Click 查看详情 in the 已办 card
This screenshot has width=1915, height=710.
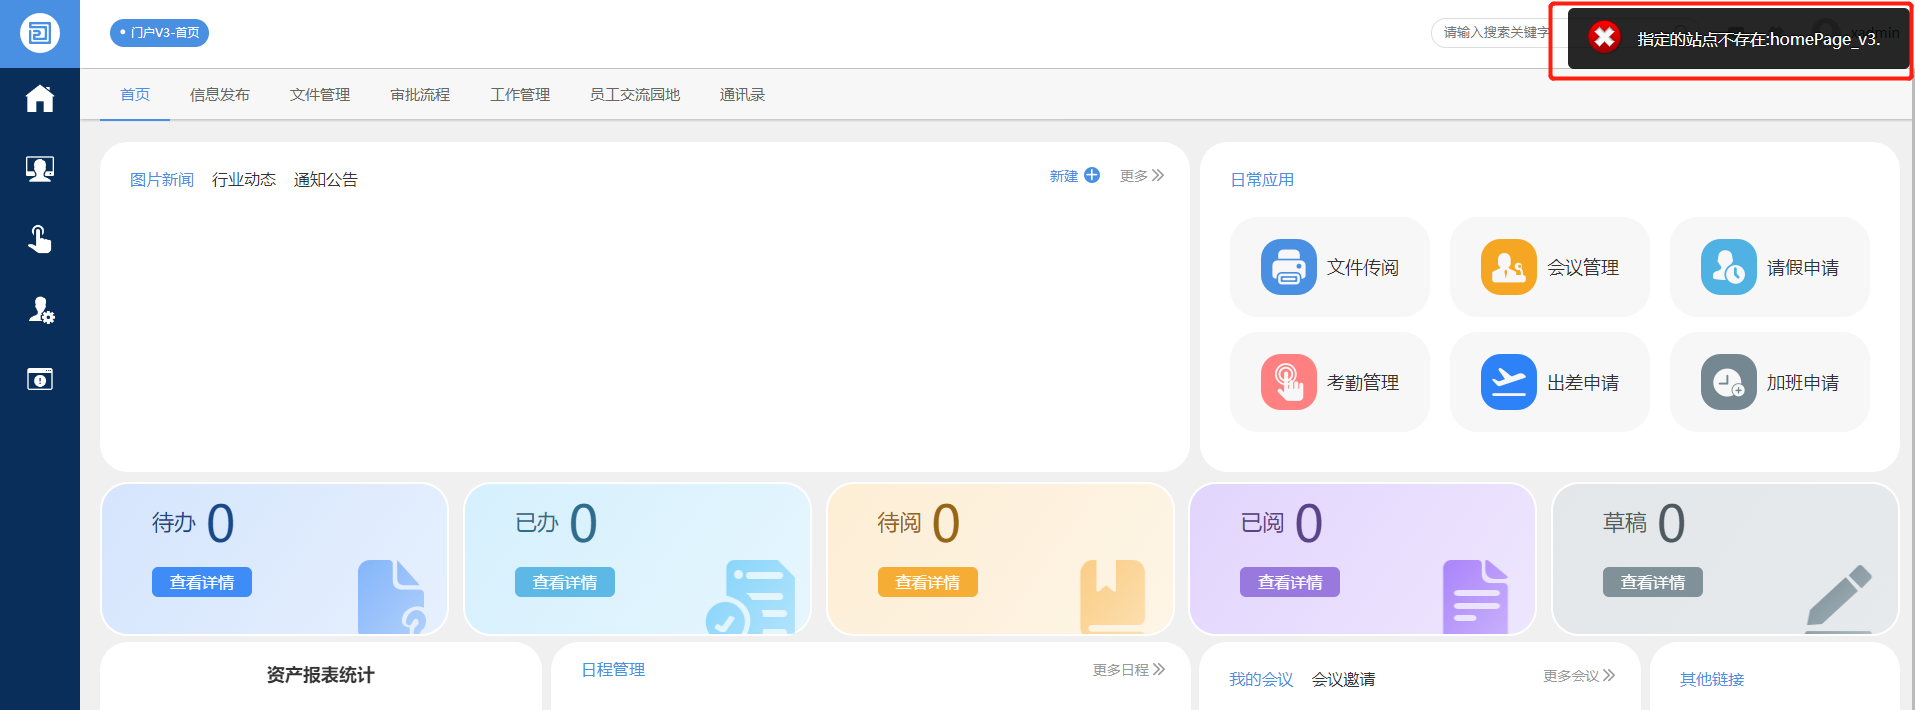point(565,582)
